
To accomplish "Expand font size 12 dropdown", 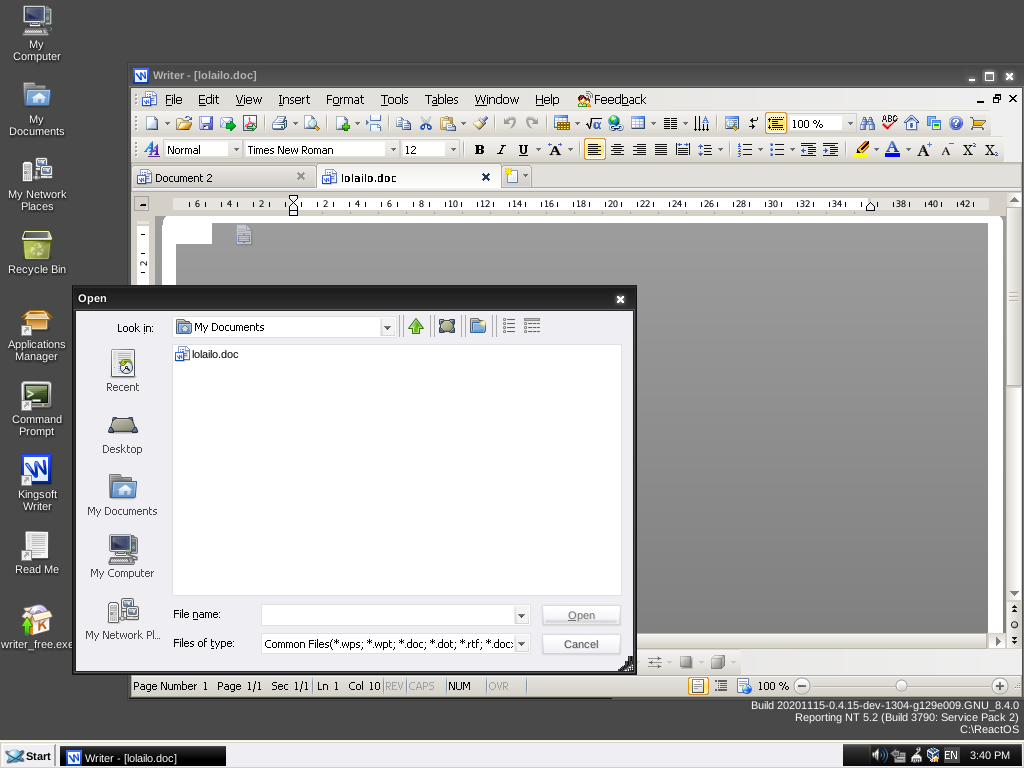I will 453,150.
